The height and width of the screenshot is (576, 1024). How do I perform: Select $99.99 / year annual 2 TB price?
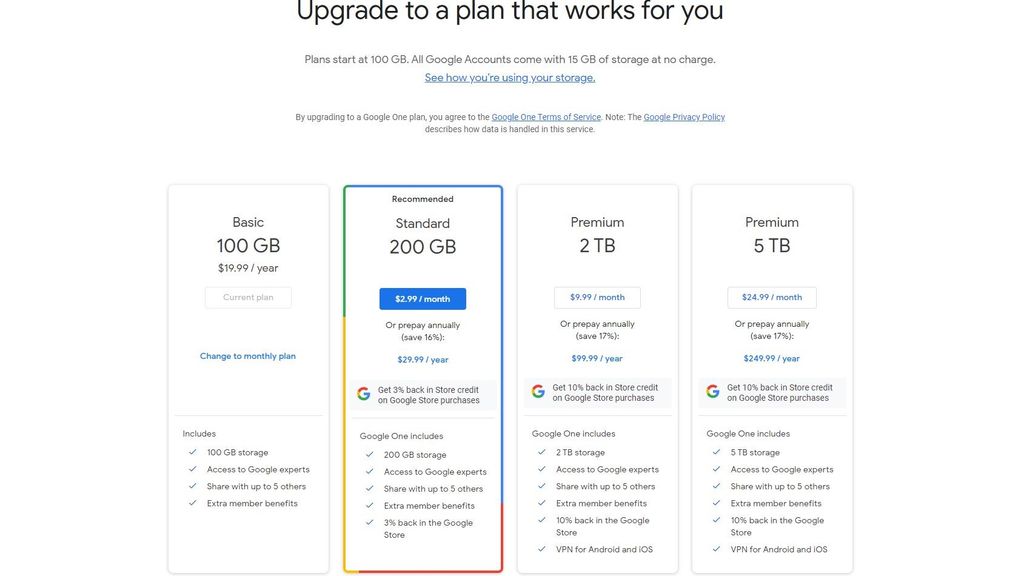pos(597,359)
